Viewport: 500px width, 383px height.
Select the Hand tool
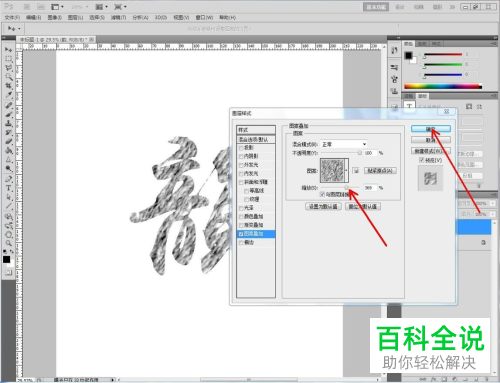tap(8, 235)
